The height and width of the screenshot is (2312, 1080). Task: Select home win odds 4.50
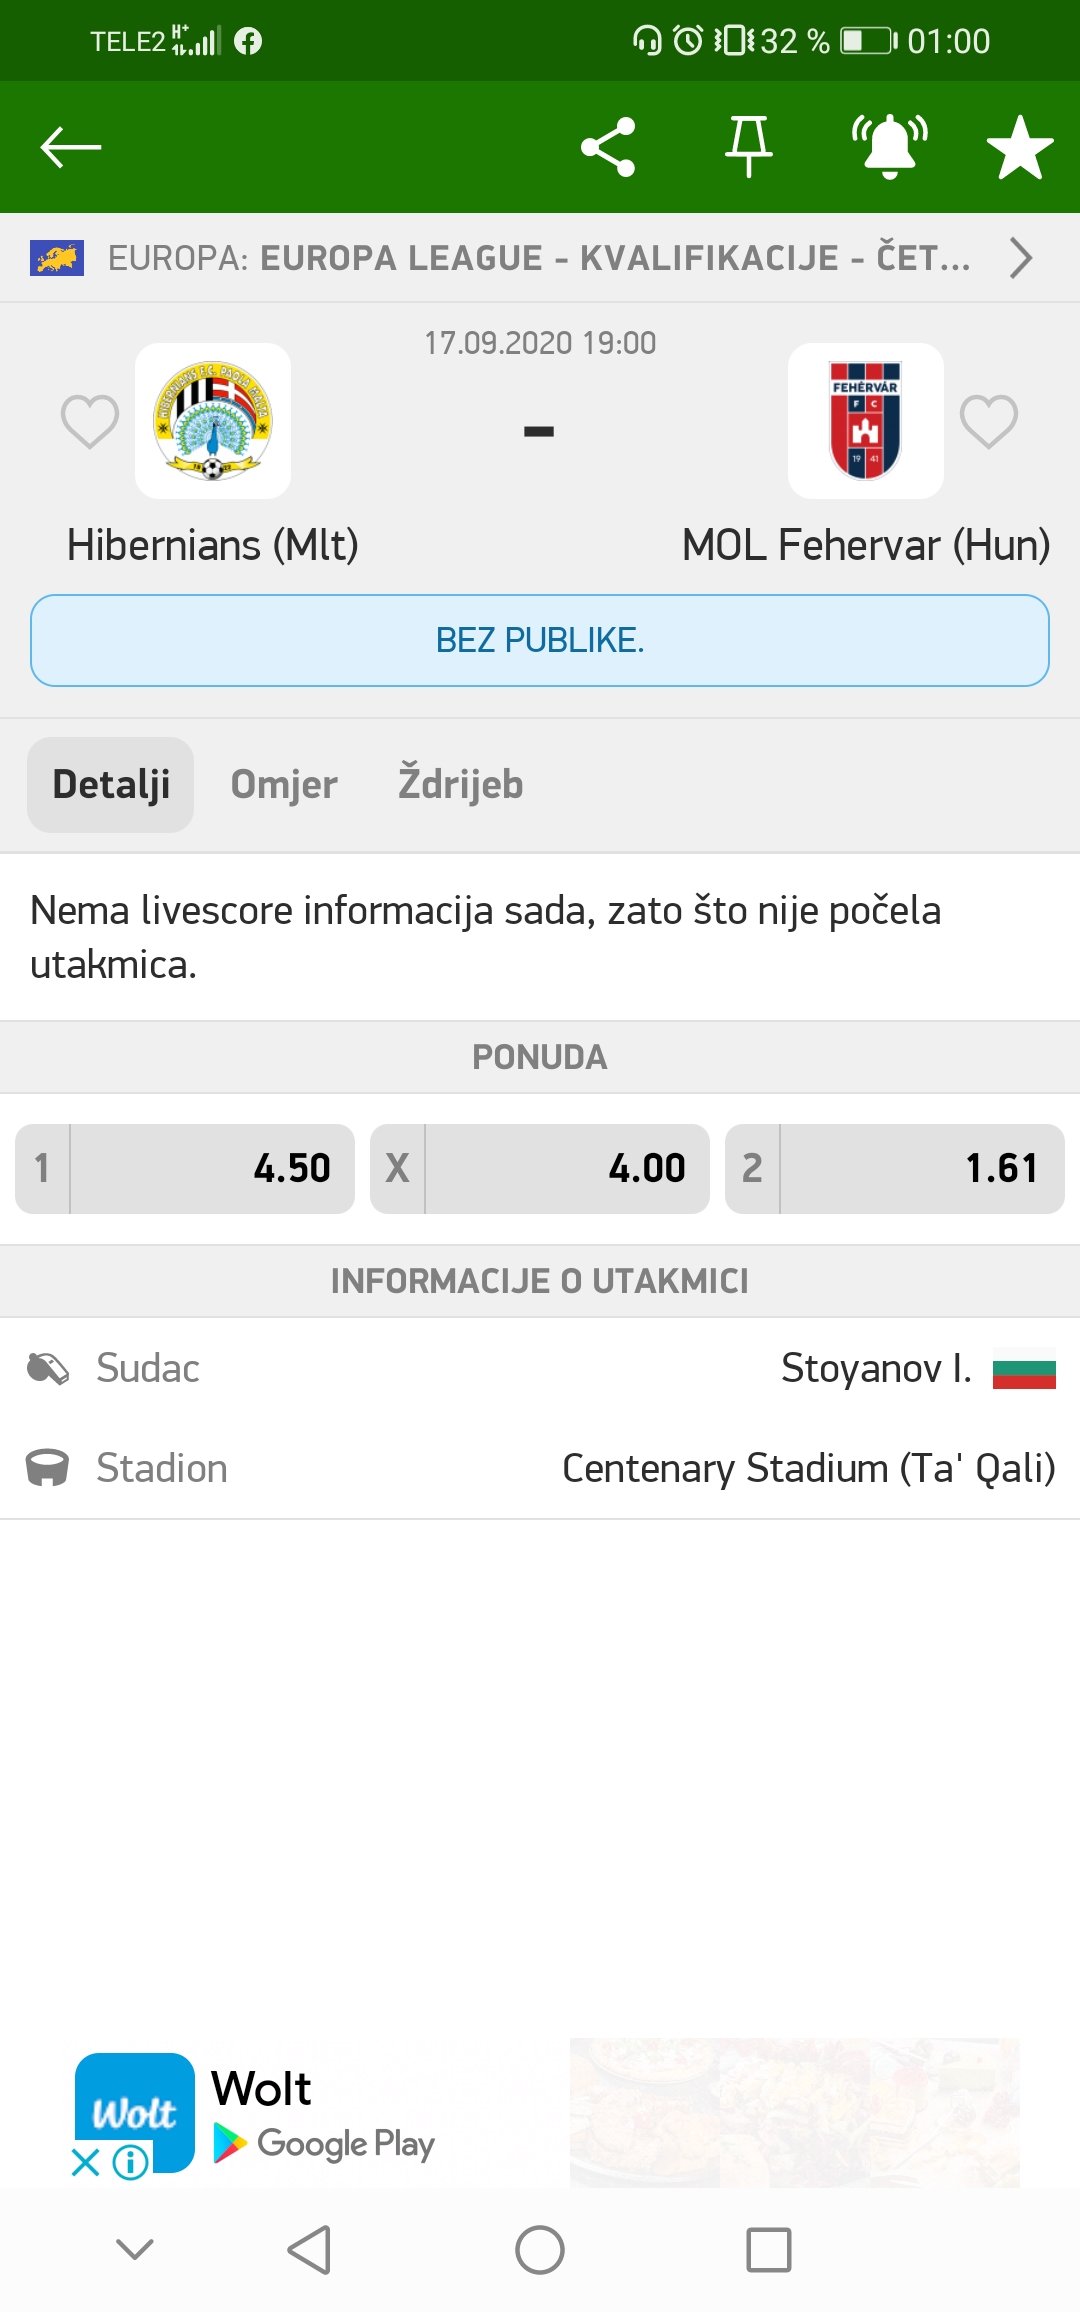point(185,1169)
